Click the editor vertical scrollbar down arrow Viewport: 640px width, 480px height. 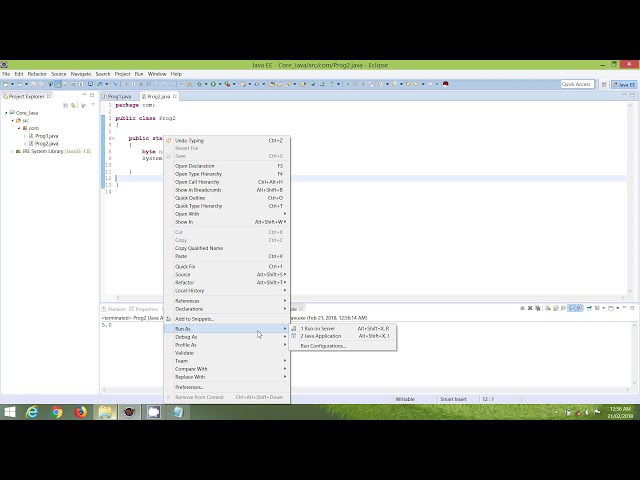[x=630, y=291]
